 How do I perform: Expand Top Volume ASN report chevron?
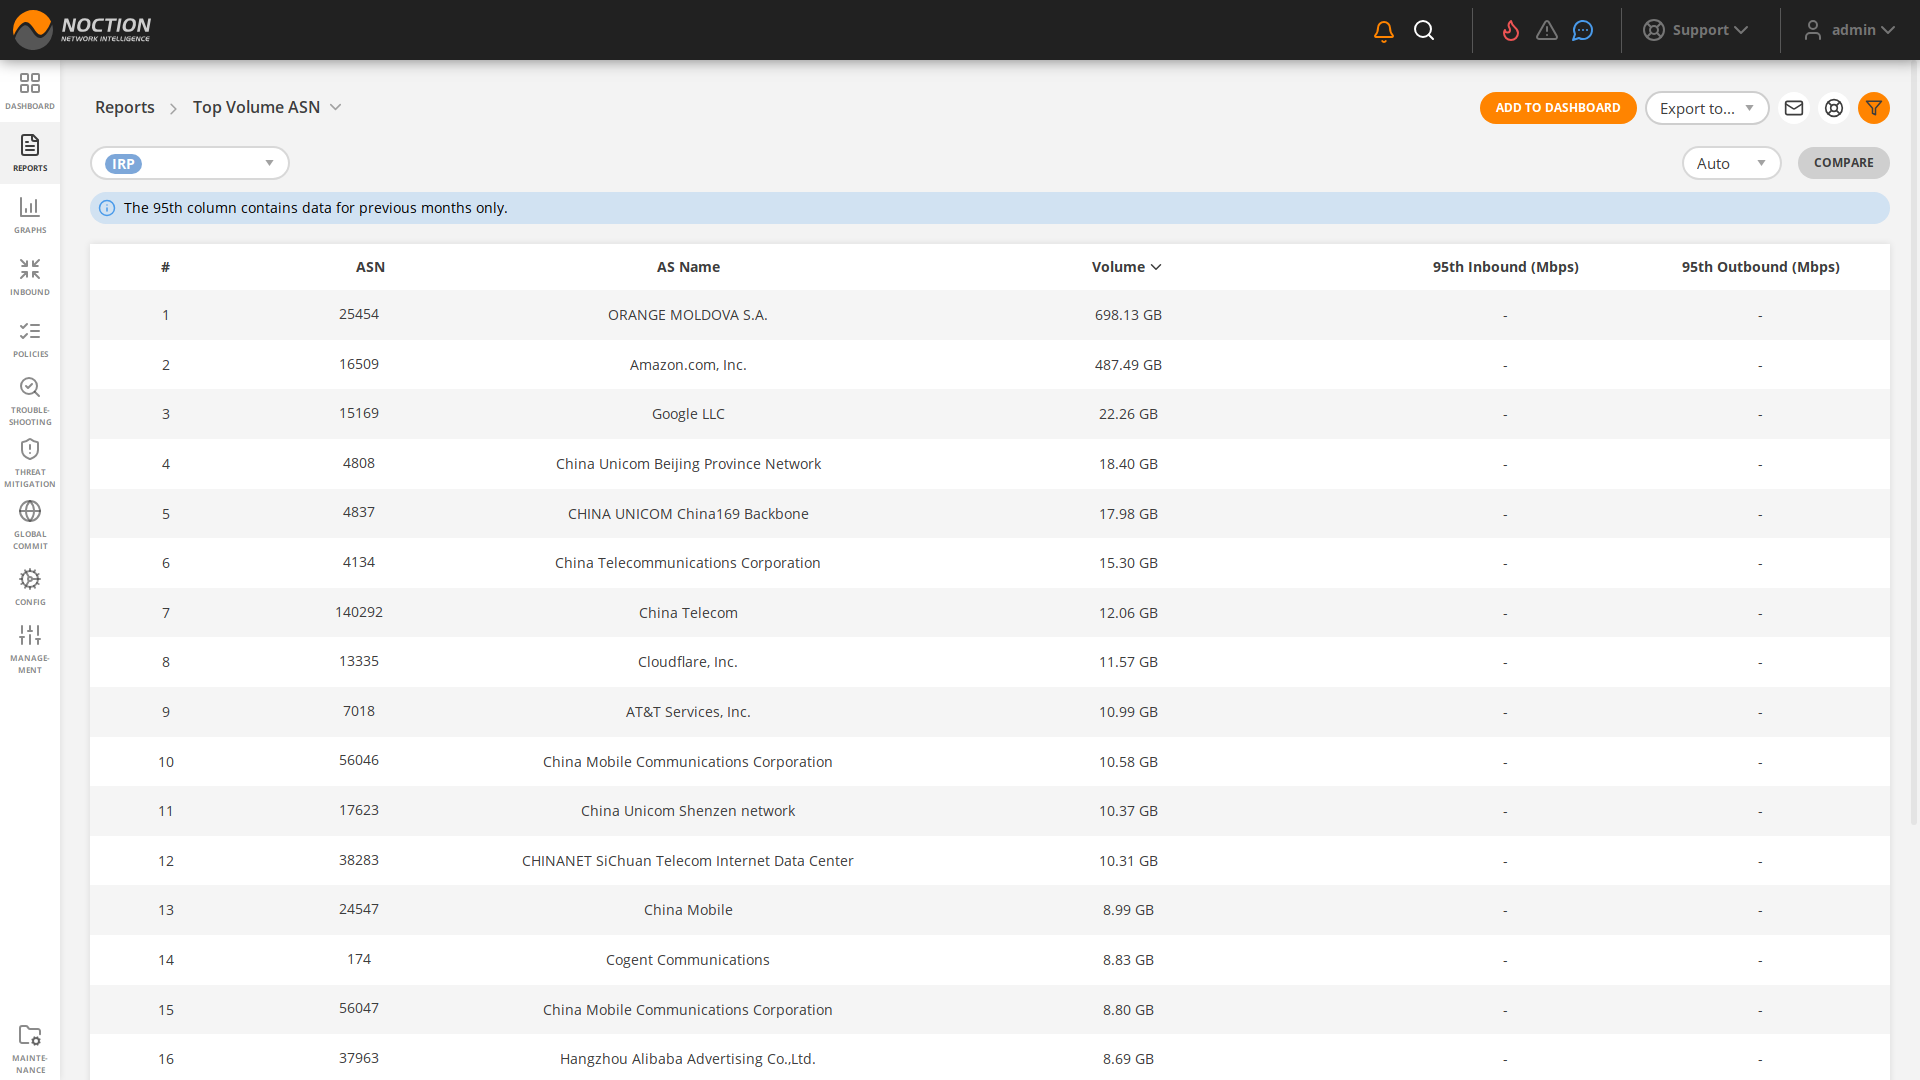336,107
